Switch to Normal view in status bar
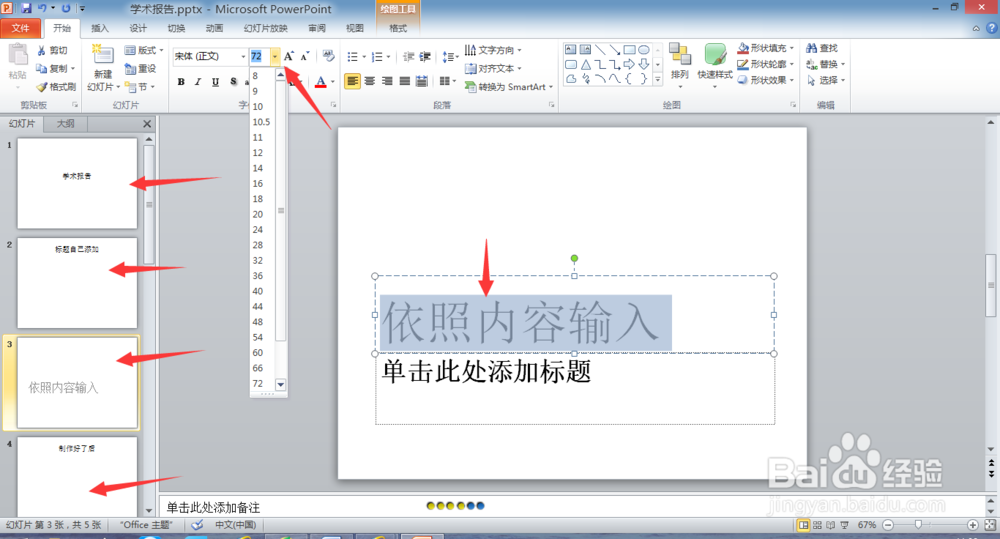 tap(804, 525)
